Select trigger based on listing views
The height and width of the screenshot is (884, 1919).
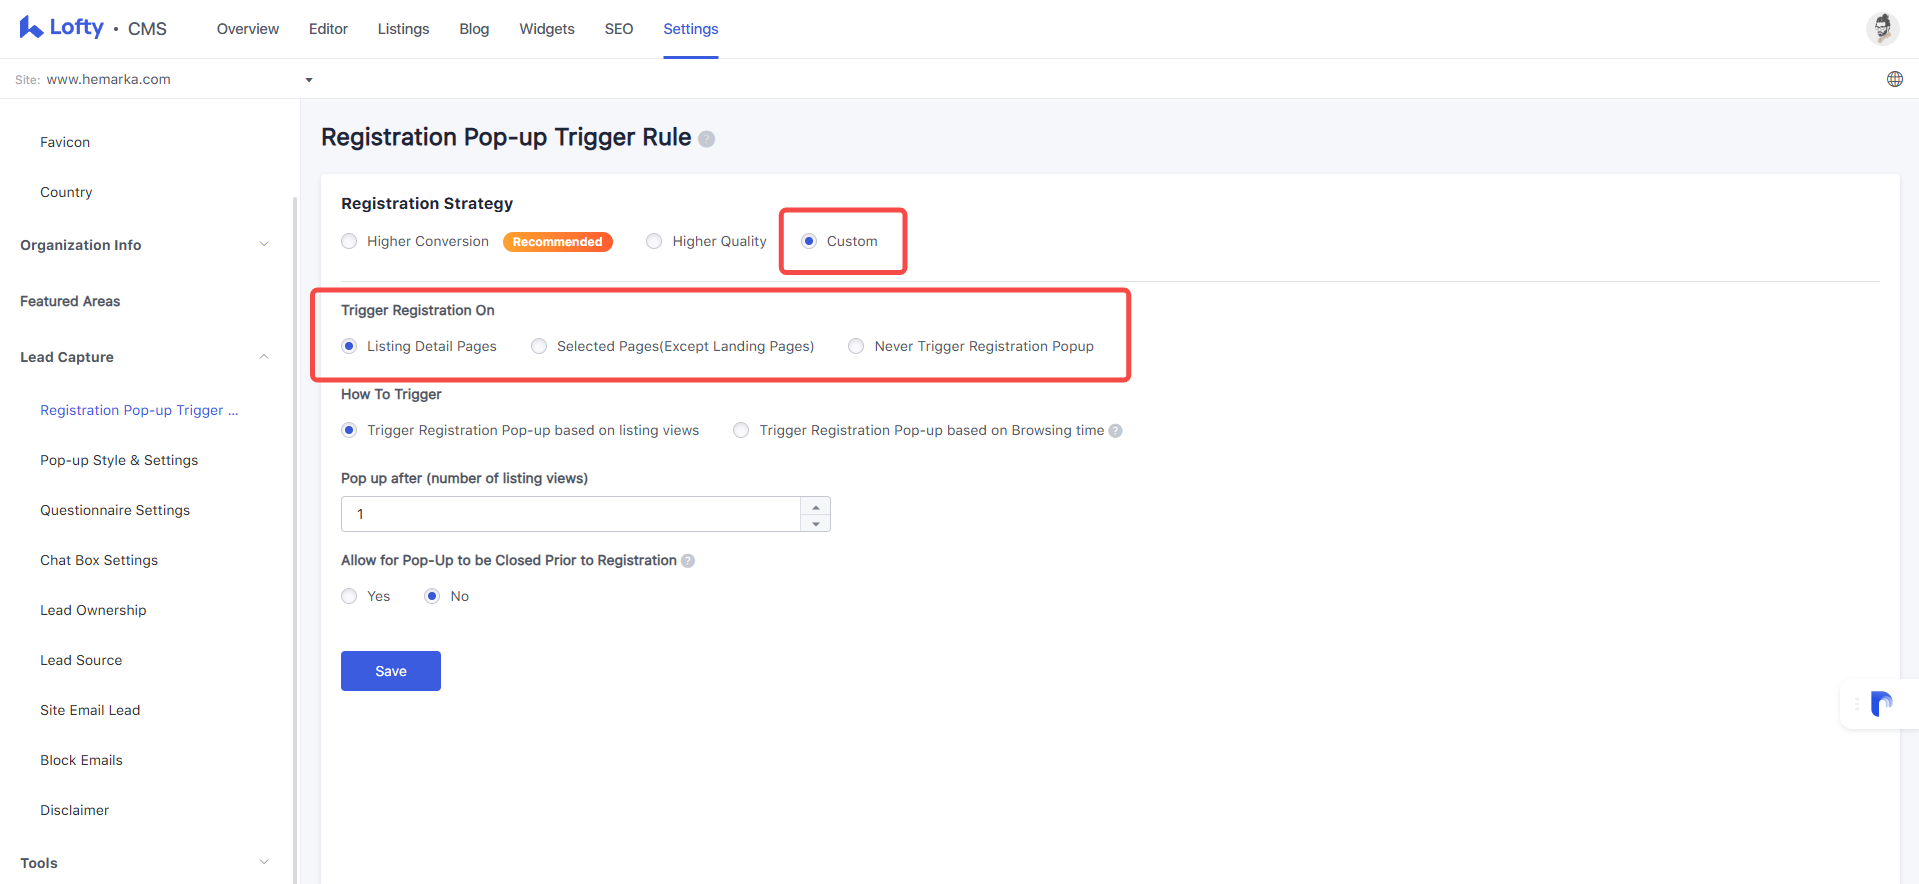click(x=349, y=430)
